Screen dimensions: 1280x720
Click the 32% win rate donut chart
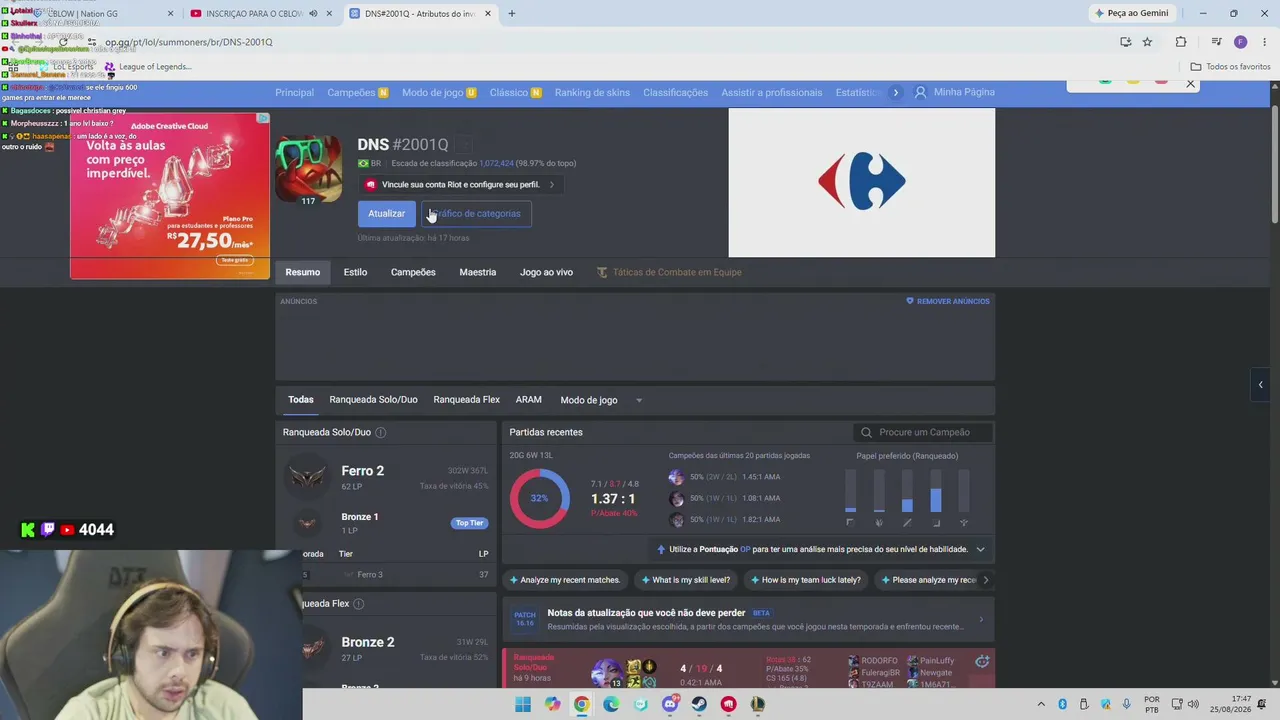click(539, 498)
